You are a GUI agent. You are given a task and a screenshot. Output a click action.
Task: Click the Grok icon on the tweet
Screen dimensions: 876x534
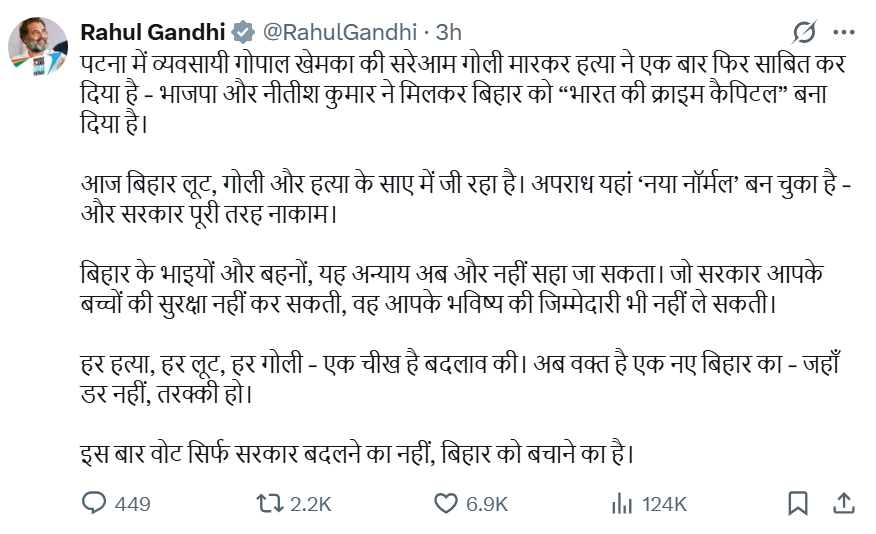click(804, 31)
